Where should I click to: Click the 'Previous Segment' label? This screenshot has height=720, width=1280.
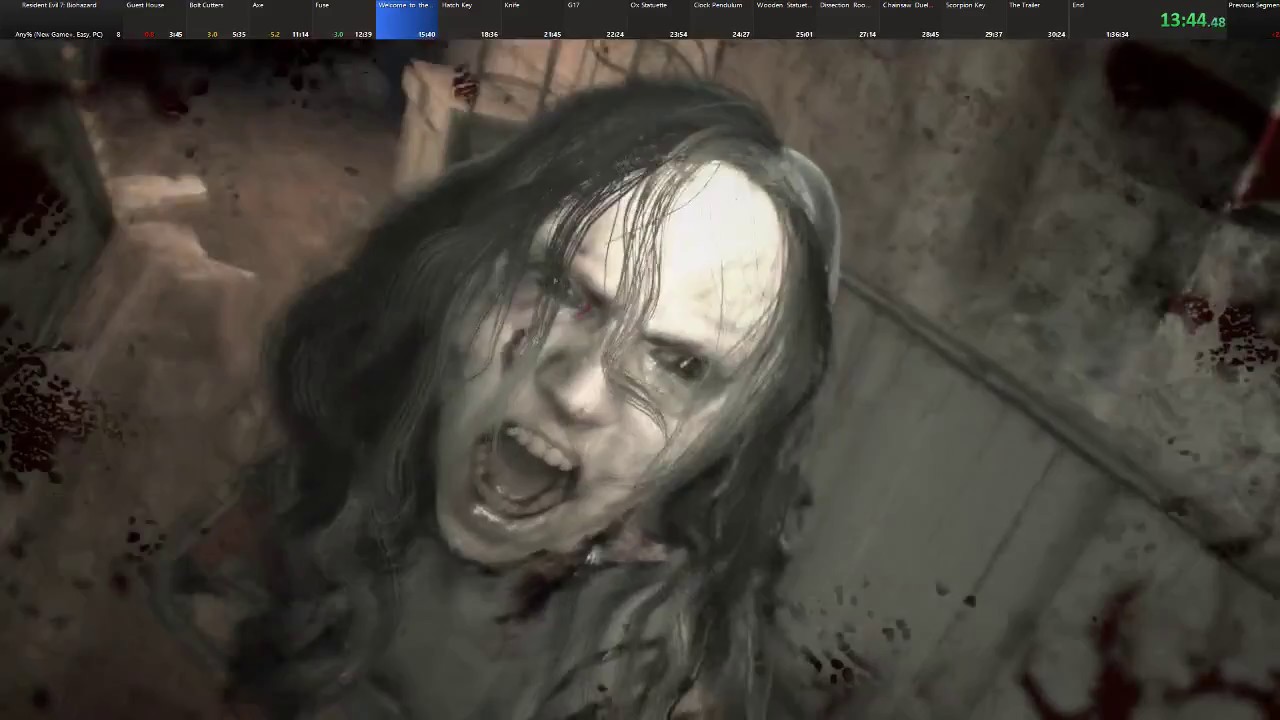1254,5
